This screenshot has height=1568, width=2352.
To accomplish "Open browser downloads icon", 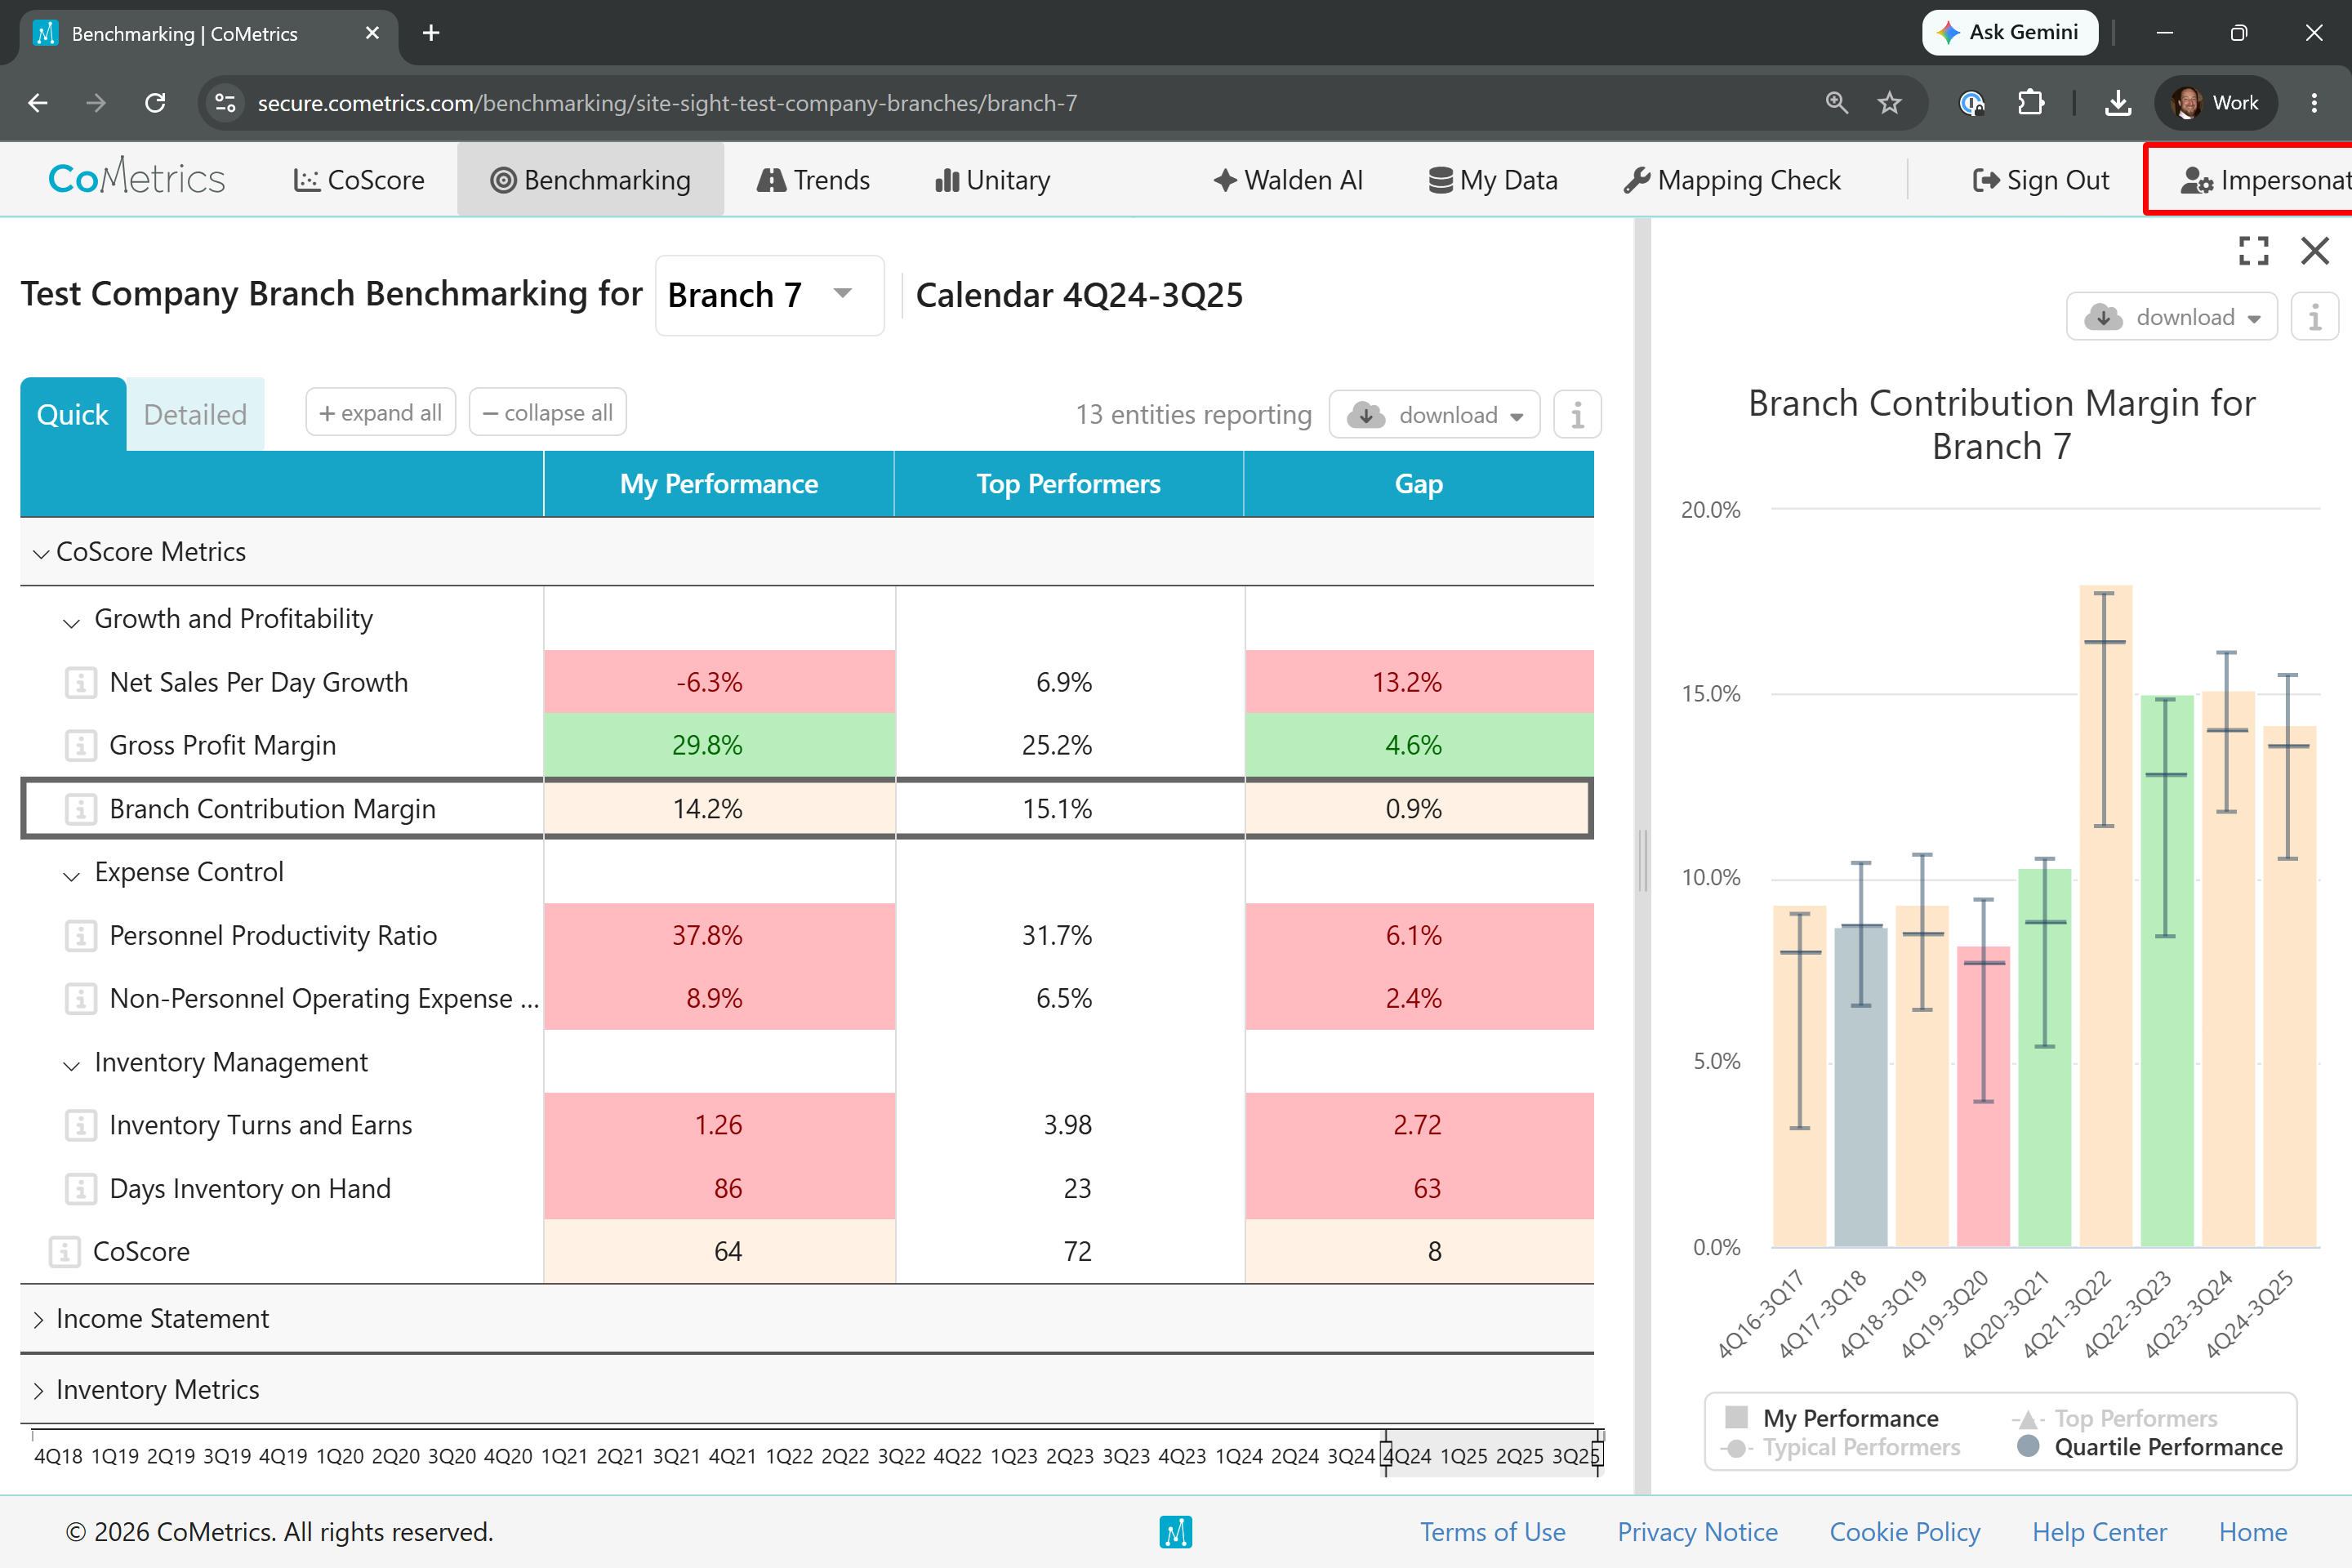I will tap(2118, 103).
